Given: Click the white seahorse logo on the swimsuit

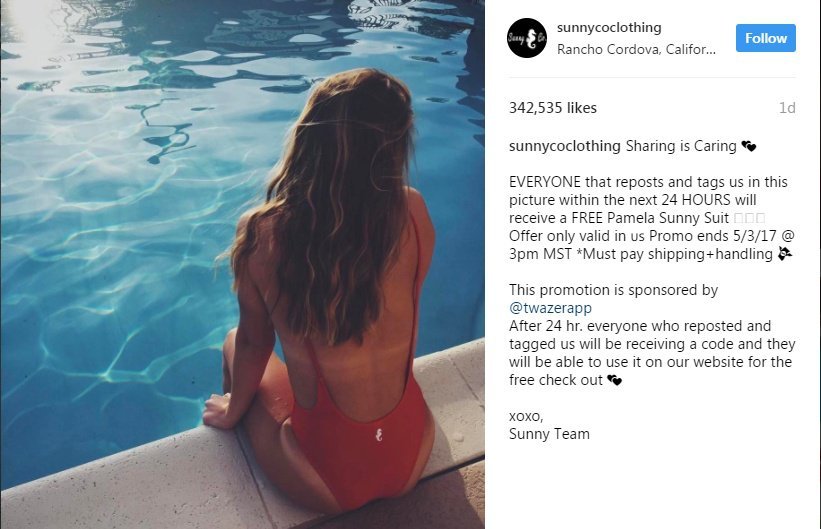Looking at the screenshot, I should [379, 434].
